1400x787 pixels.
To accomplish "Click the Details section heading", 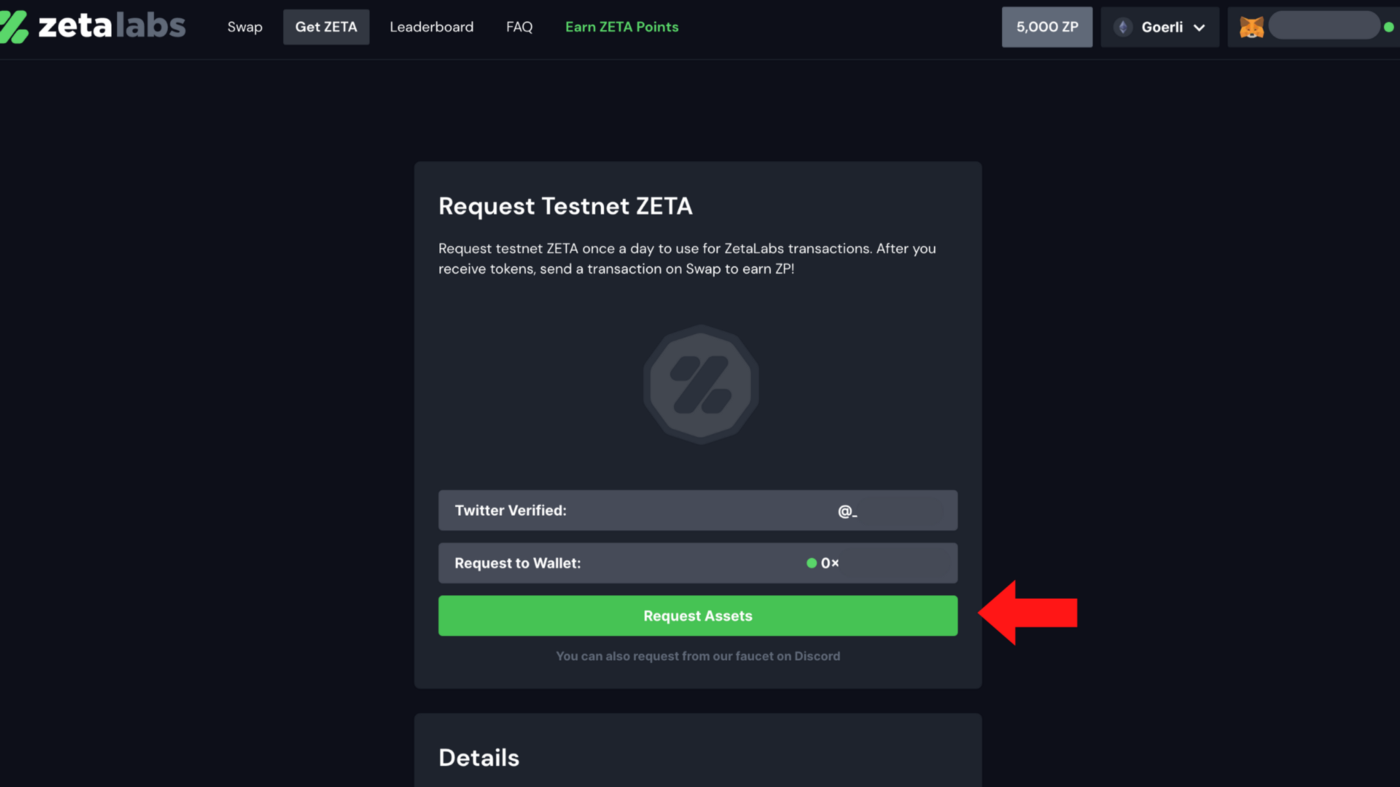I will click(x=479, y=757).
